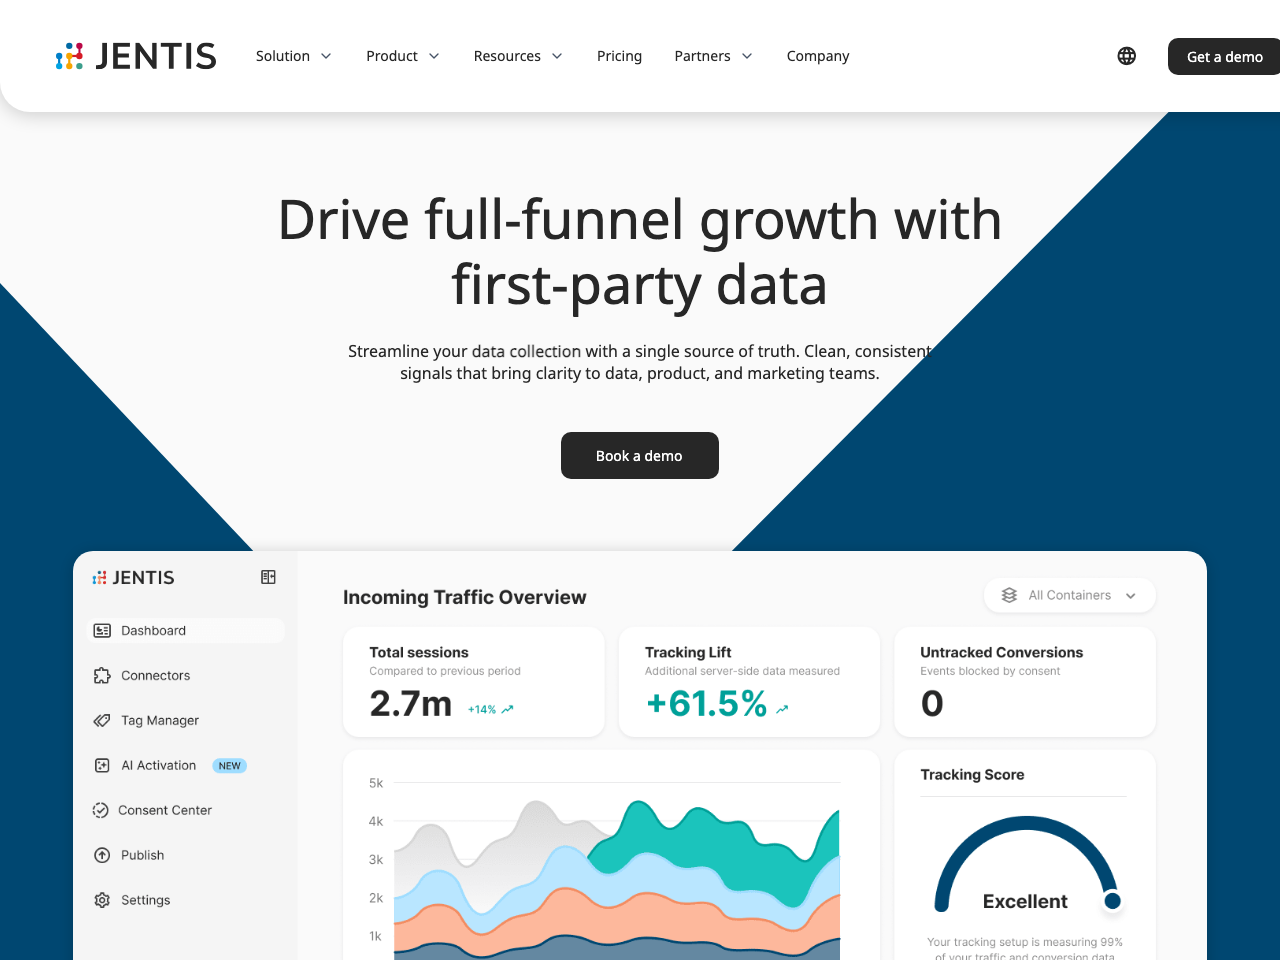Open Tag Manager via its tag icon
1280x960 pixels.
point(103,720)
